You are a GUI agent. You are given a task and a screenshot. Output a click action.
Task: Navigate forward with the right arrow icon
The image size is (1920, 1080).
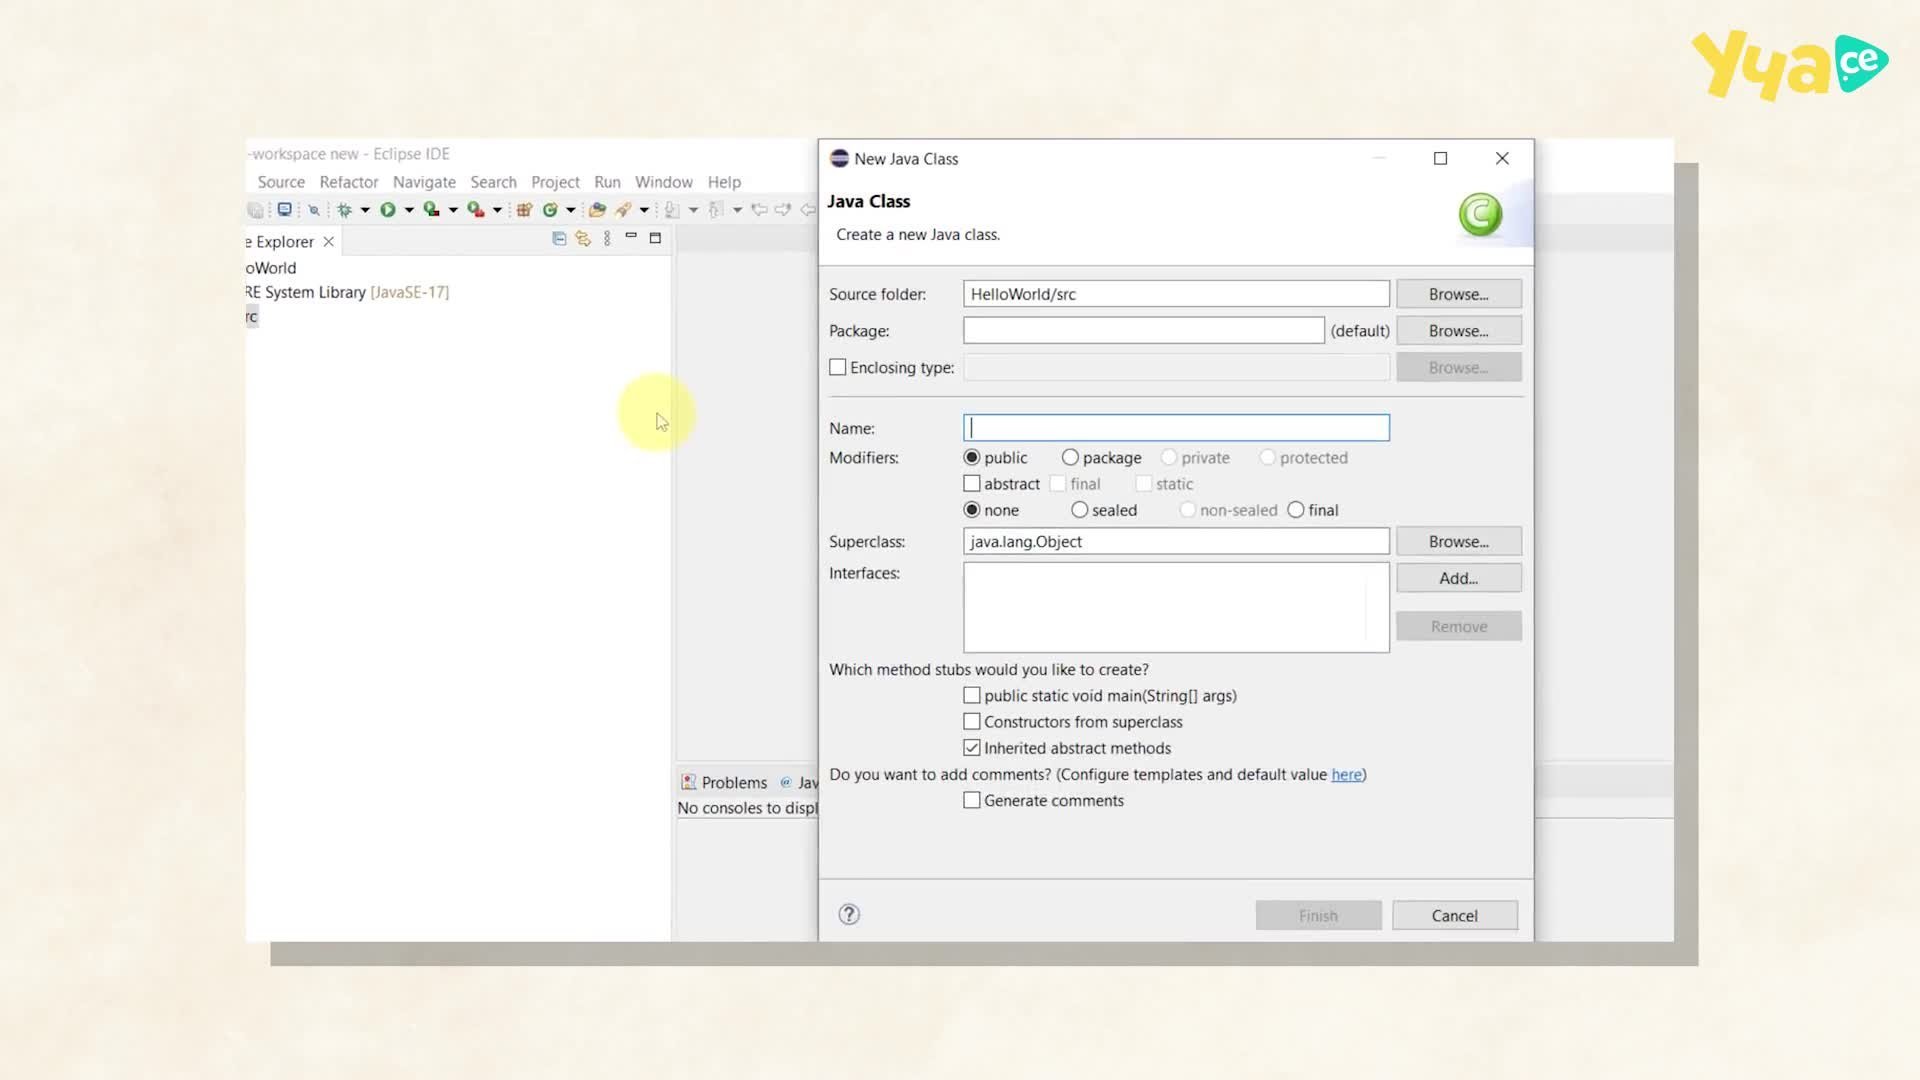tap(783, 209)
